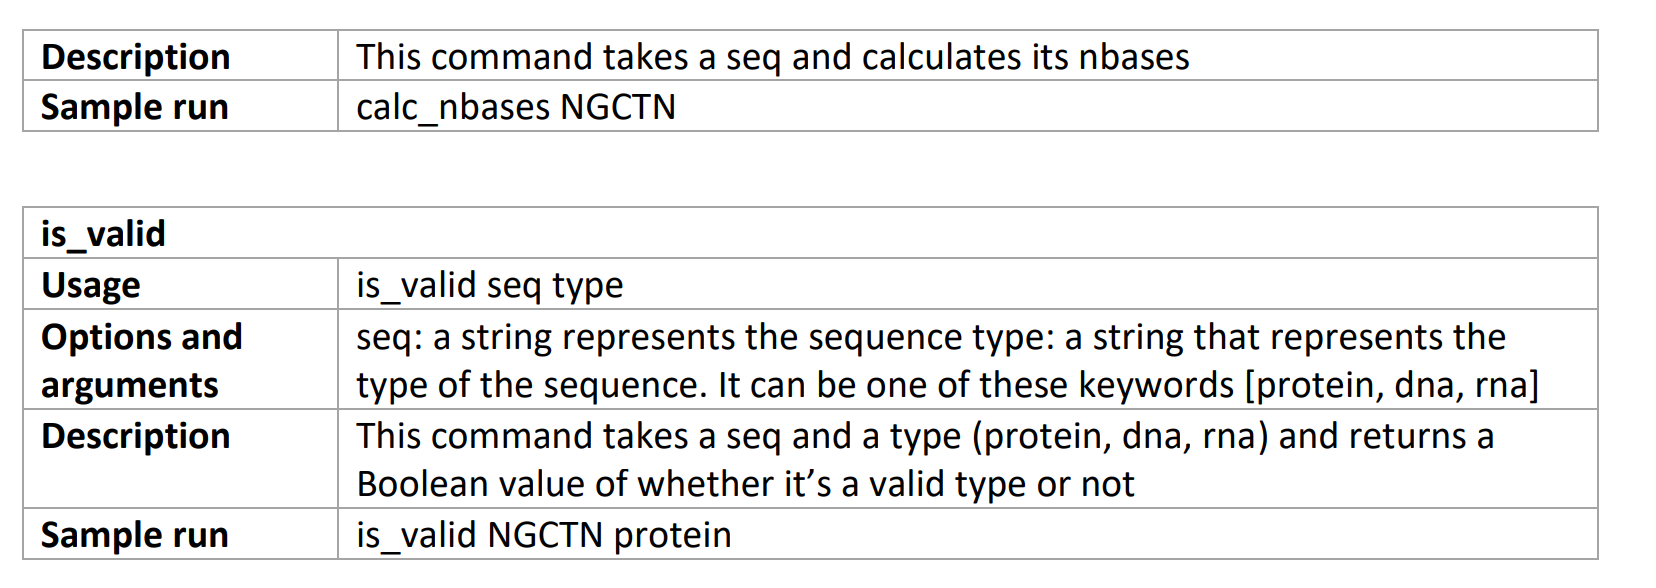The image size is (1656, 588).
Task: Click the 'Options and arguments' label cell
Action: [x=180, y=359]
